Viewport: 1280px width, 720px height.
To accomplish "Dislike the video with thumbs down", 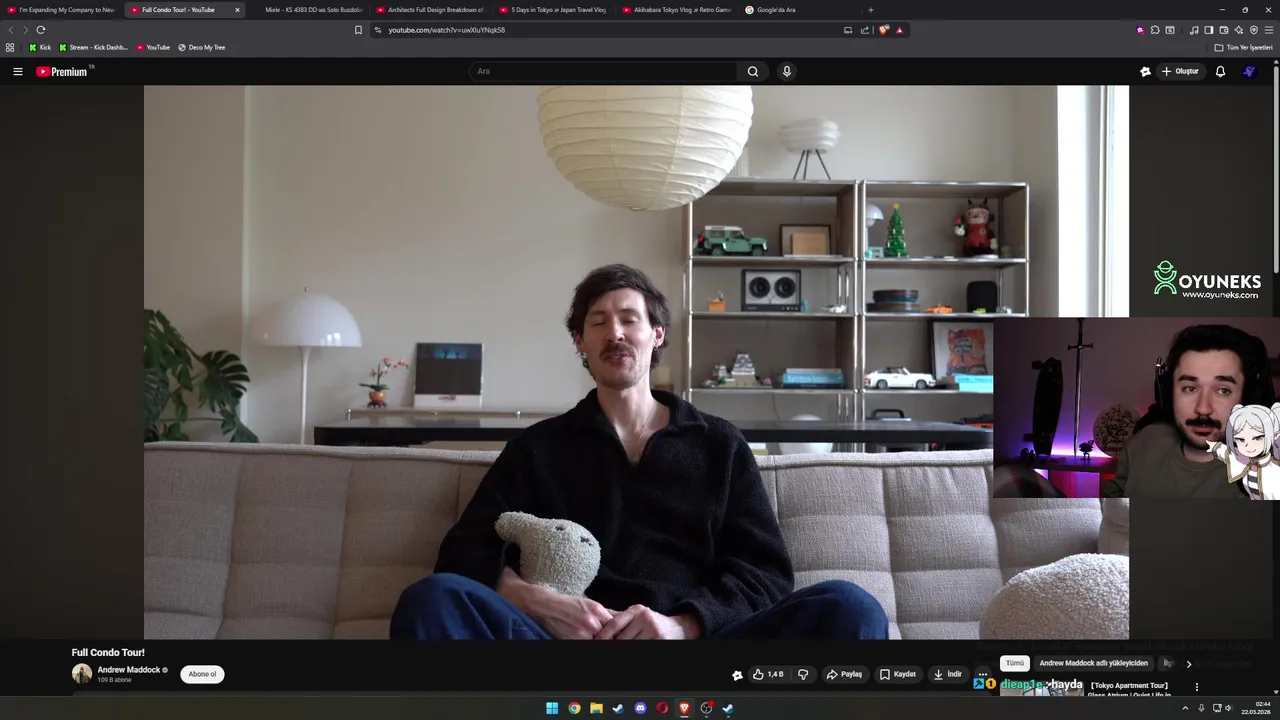I will point(803,675).
